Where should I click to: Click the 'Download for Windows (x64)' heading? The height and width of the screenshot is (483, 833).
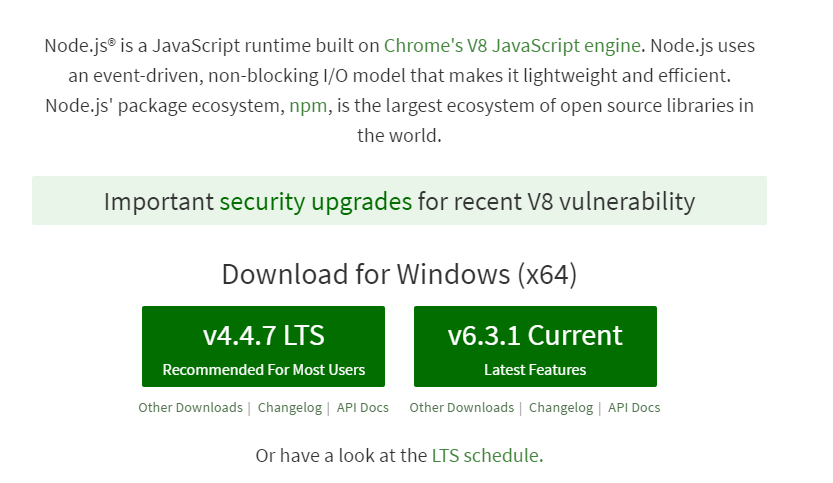tap(400, 274)
